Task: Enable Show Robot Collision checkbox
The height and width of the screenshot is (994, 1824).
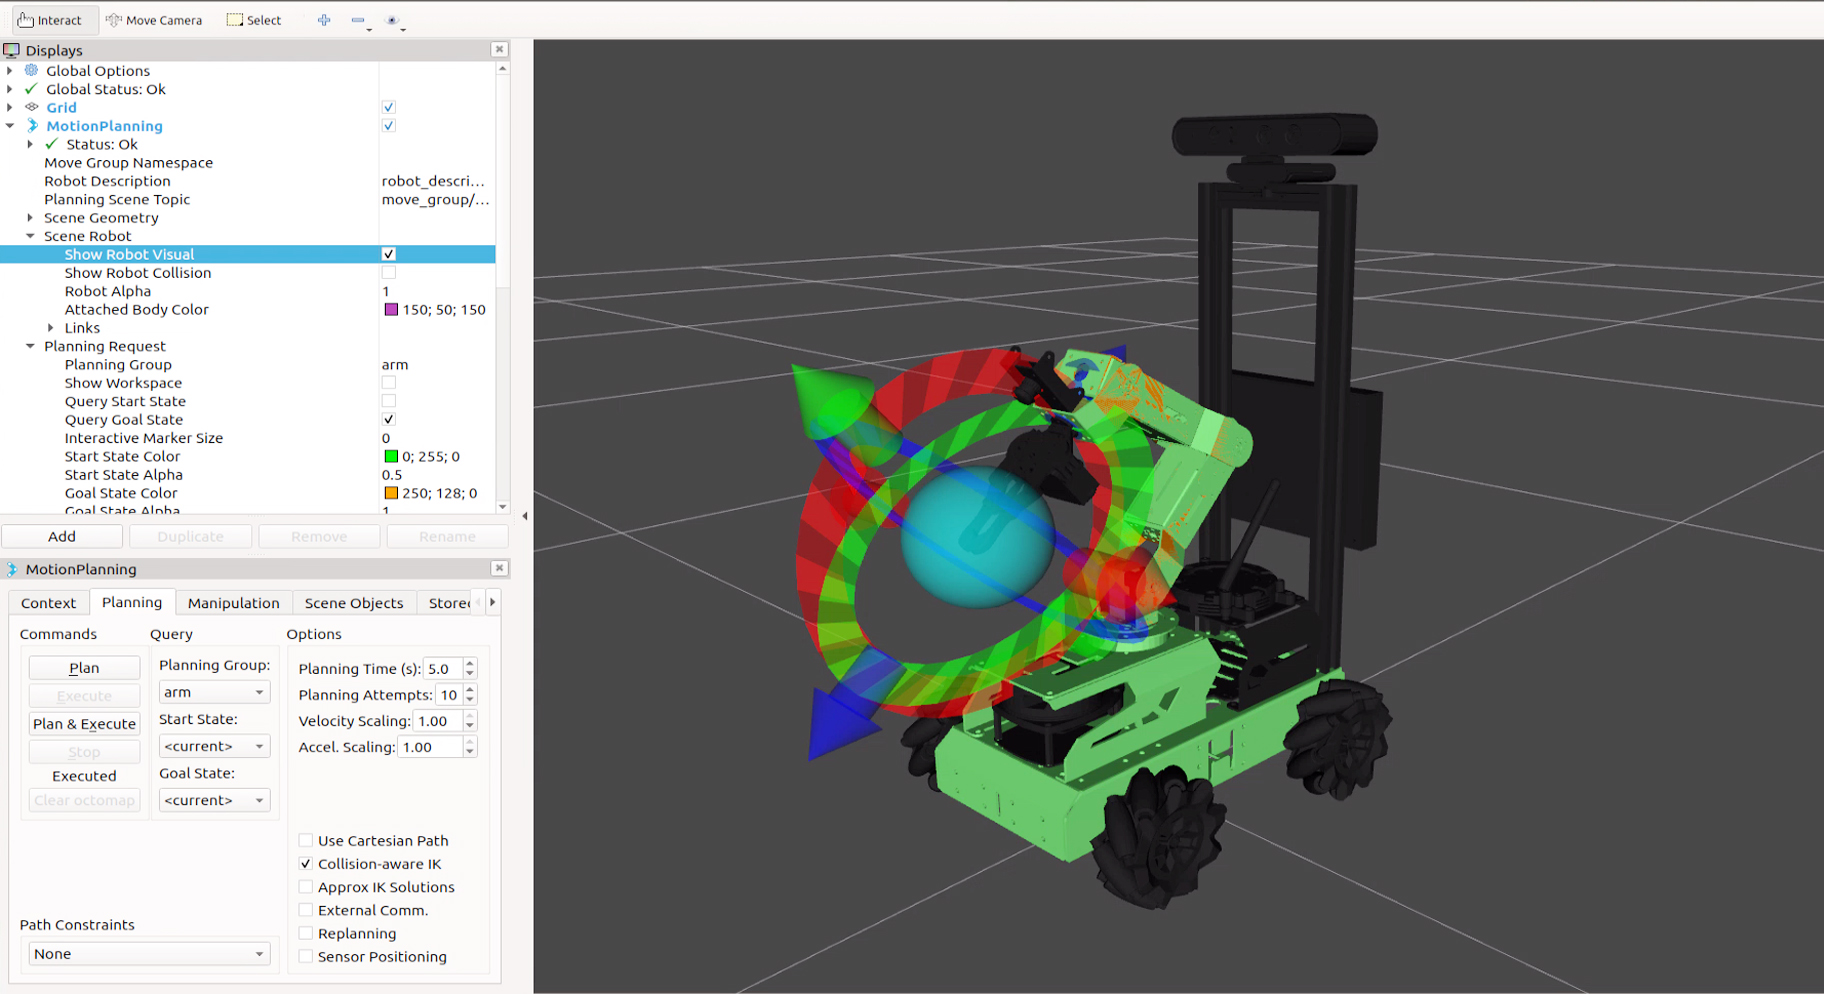Action: click(389, 272)
